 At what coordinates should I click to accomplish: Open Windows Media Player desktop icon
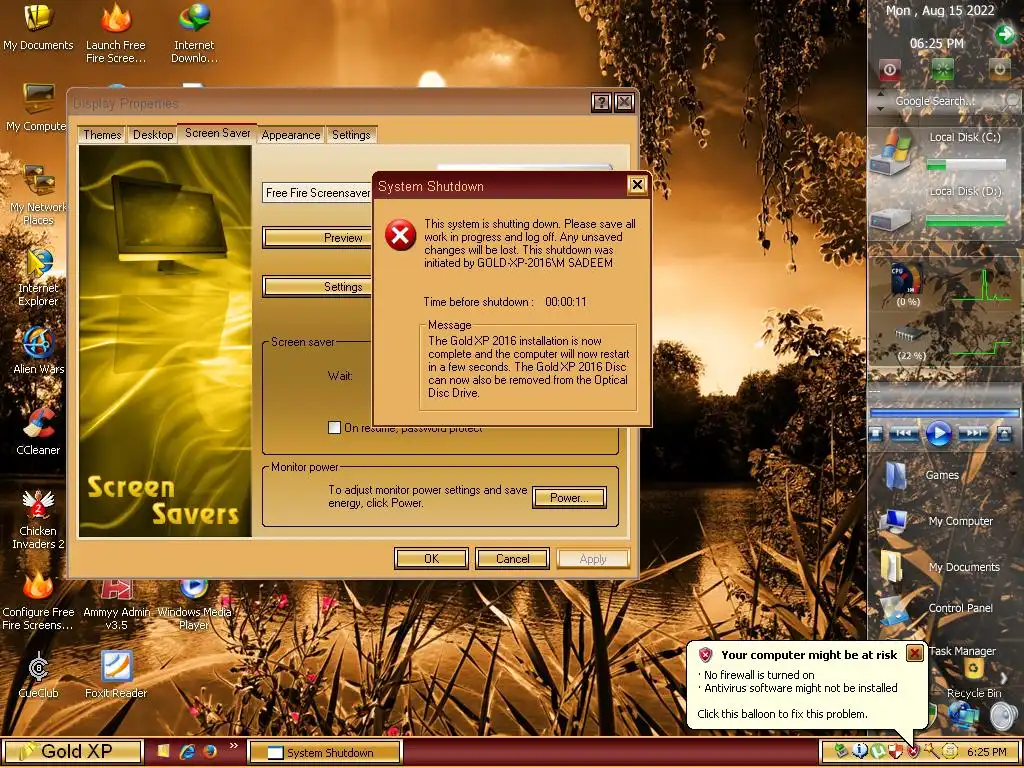(x=194, y=605)
